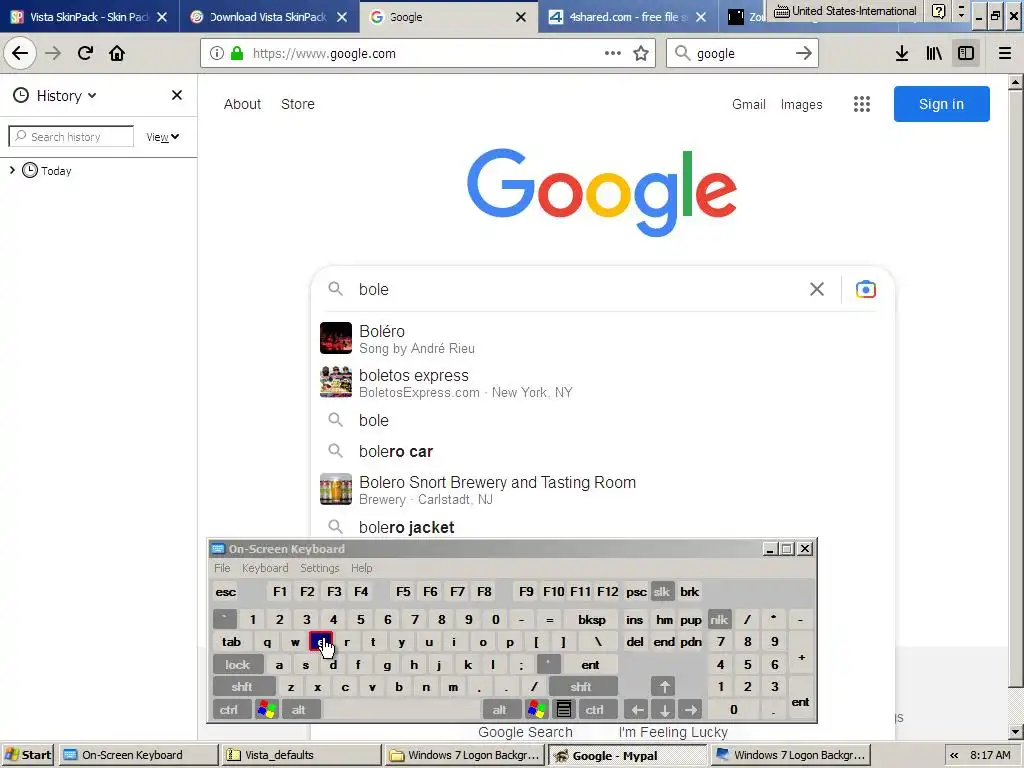
Task: Select the boletos express suggestion
Action: pos(601,383)
